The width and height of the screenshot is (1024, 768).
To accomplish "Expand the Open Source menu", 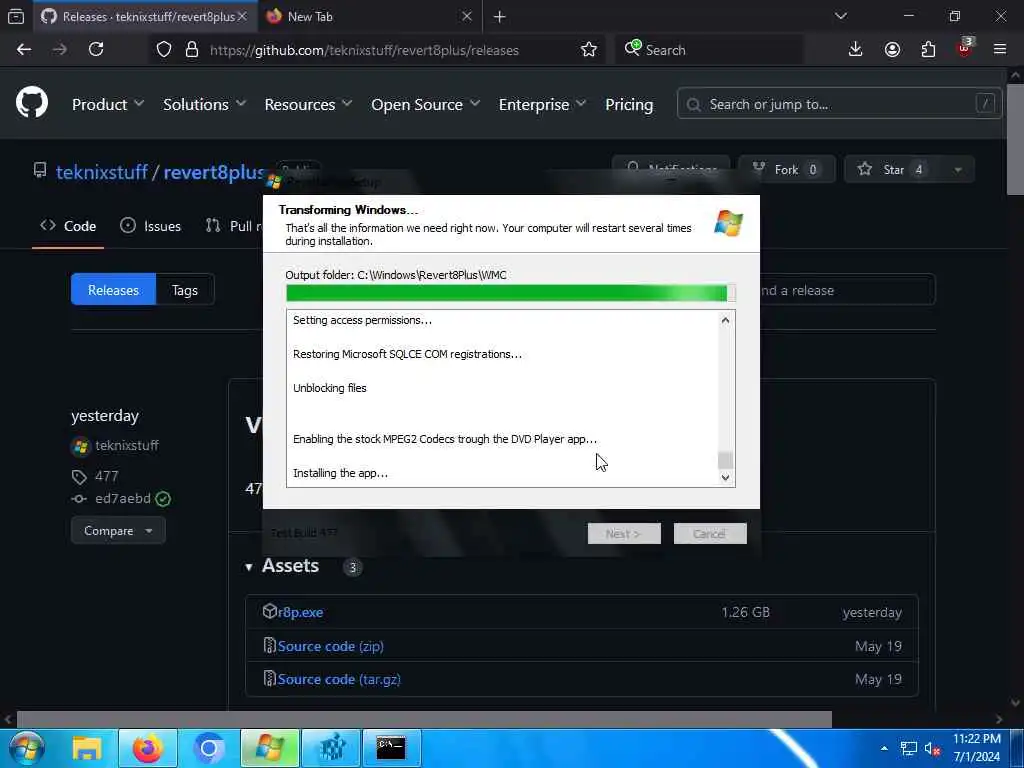I will click(426, 104).
